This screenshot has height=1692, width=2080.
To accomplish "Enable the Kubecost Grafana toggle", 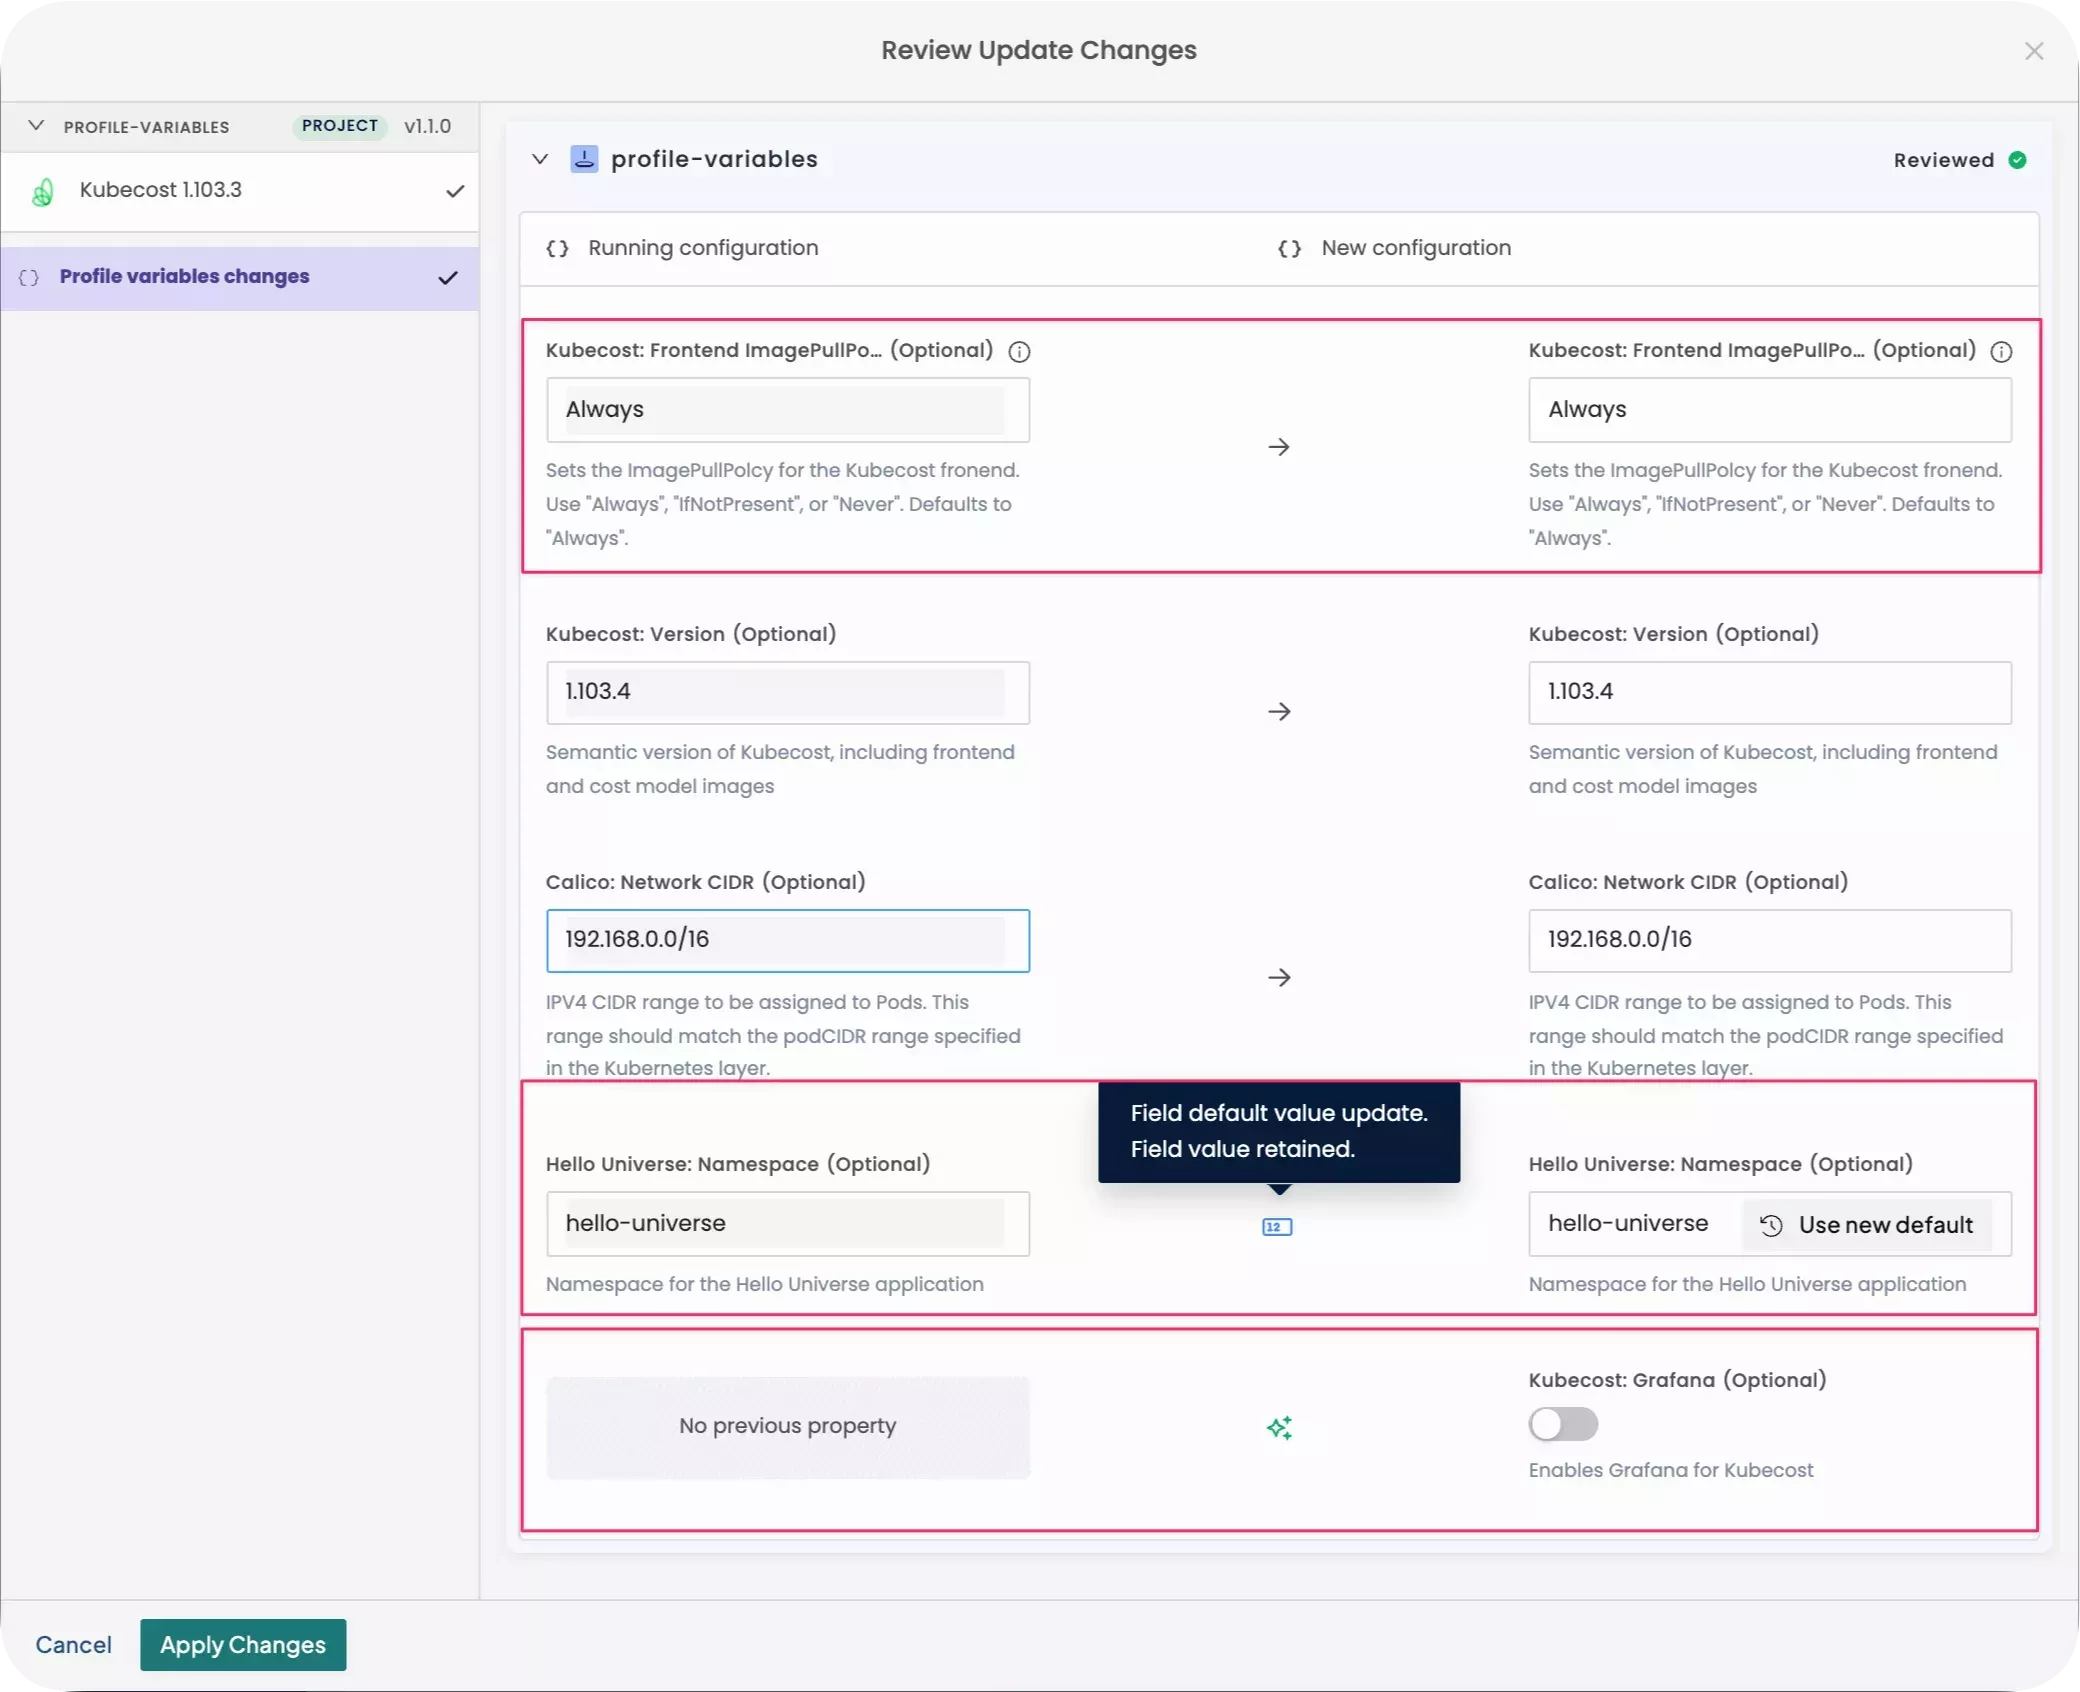I will [x=1563, y=1424].
